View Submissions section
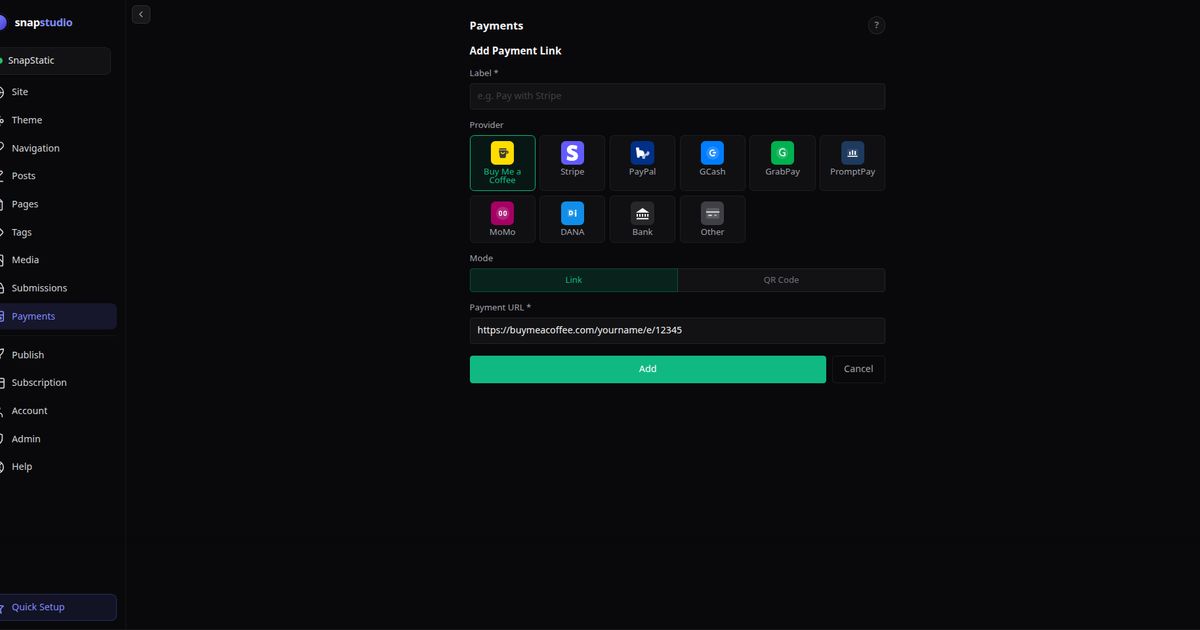The width and height of the screenshot is (1200, 630). pyautogui.click(x=58, y=288)
